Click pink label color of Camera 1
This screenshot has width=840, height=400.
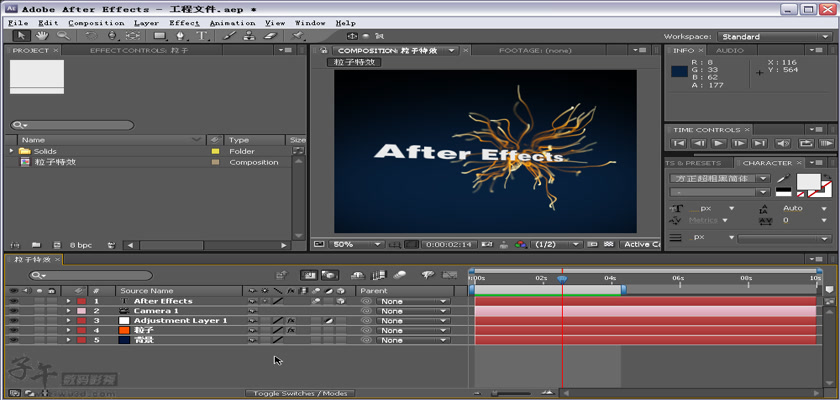tap(81, 311)
